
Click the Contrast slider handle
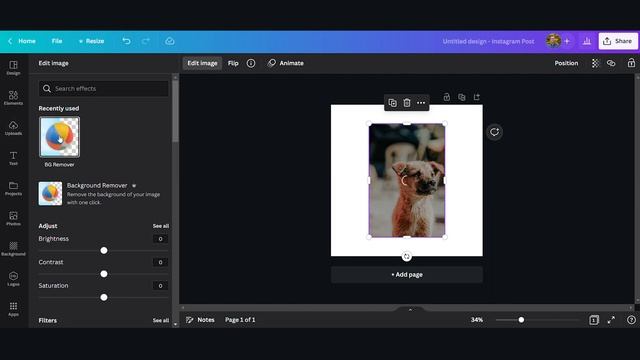104,274
